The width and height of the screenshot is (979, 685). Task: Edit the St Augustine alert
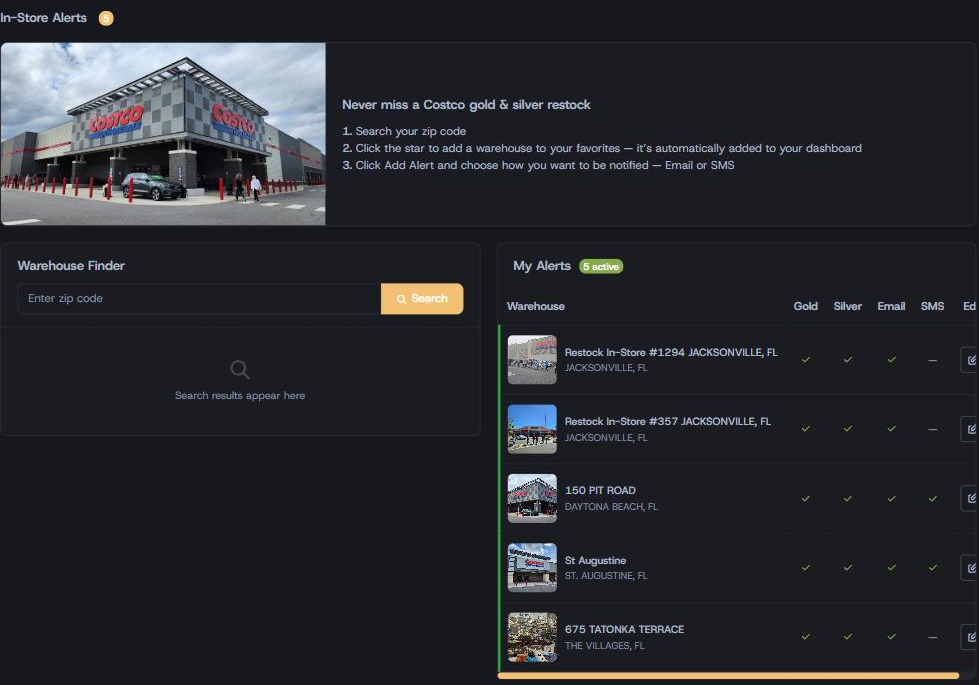tap(970, 568)
